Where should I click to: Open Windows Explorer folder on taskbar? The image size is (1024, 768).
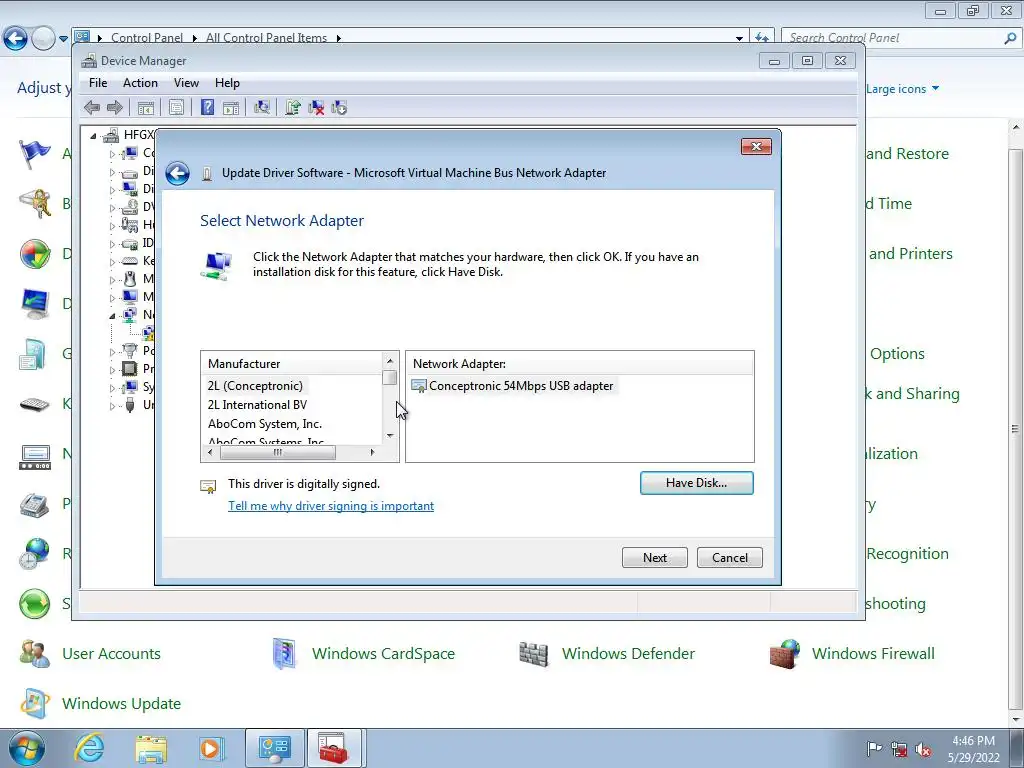tap(151, 748)
